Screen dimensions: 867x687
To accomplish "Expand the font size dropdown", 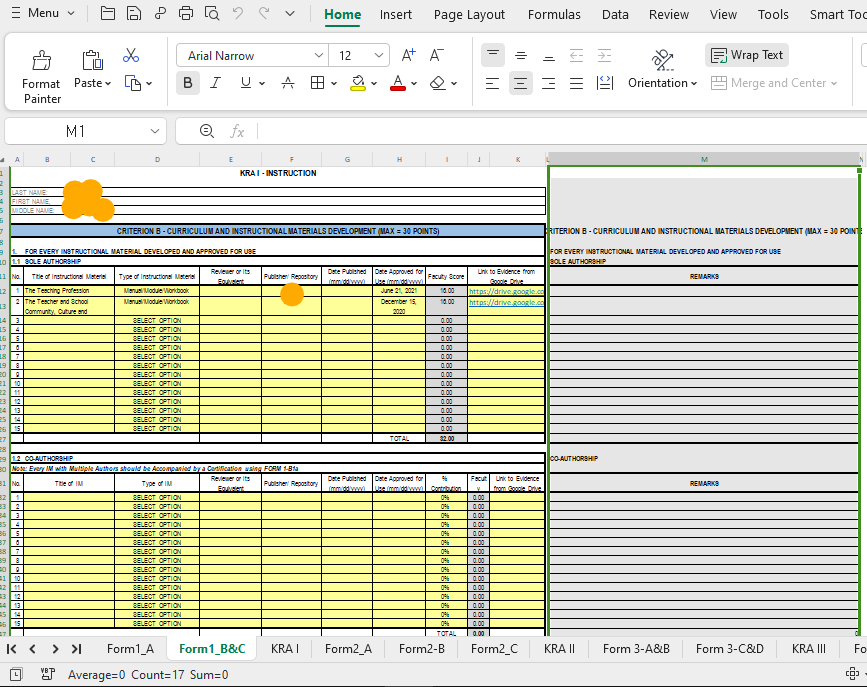I will click(379, 56).
